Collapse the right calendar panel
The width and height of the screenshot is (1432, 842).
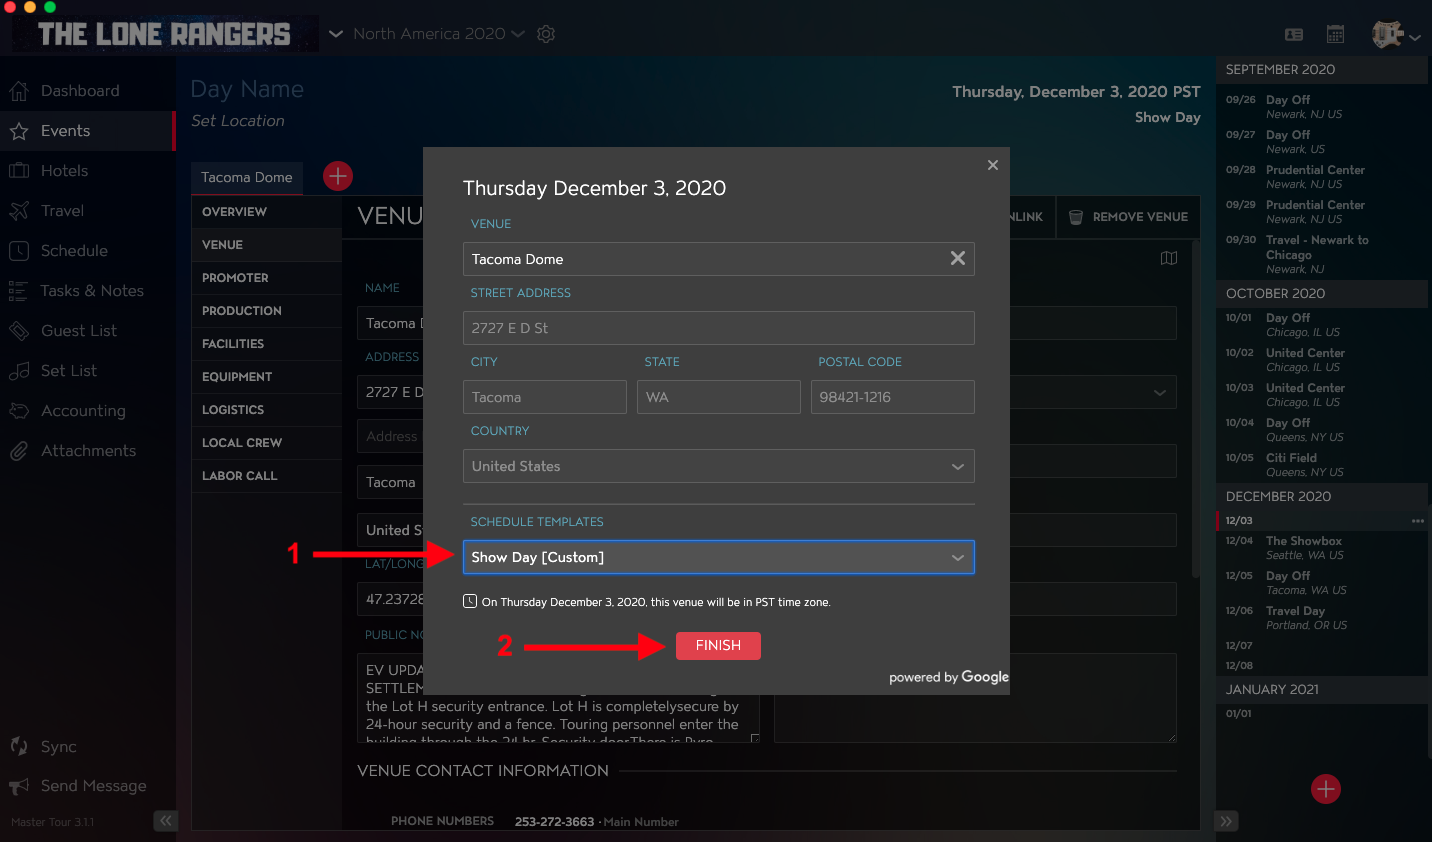[1227, 821]
